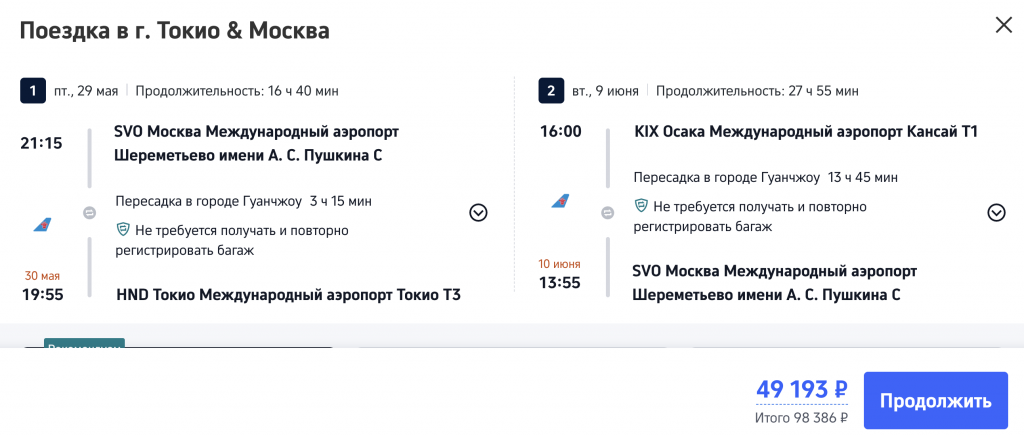Screen dimensions: 1024x436
Task: Click the baggage shield icon in segment 1
Action: (x=123, y=230)
